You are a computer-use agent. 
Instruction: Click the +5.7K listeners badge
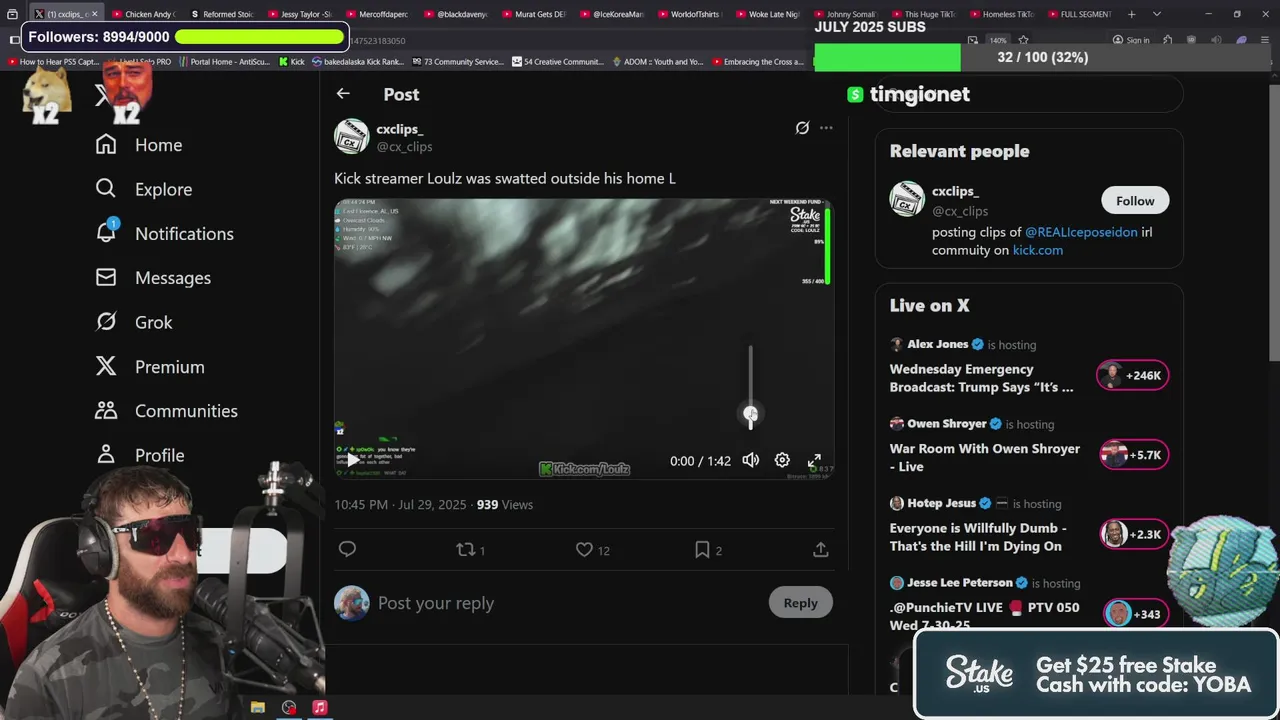[1134, 455]
